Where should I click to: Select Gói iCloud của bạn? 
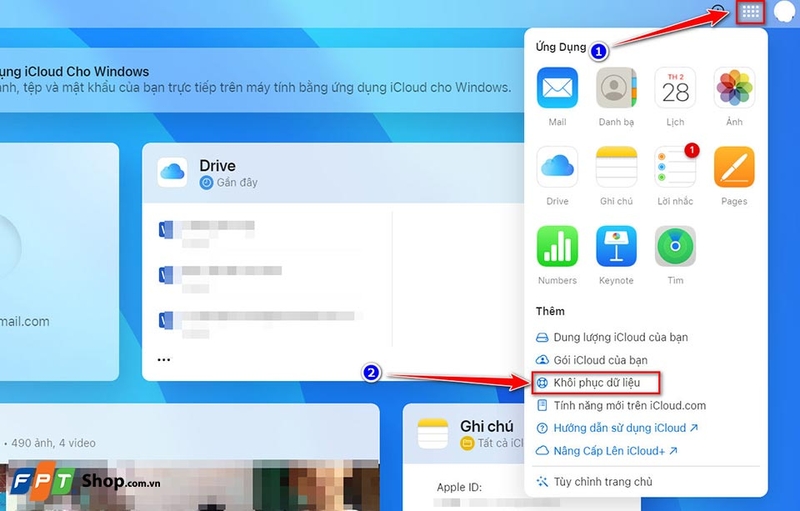tap(591, 360)
